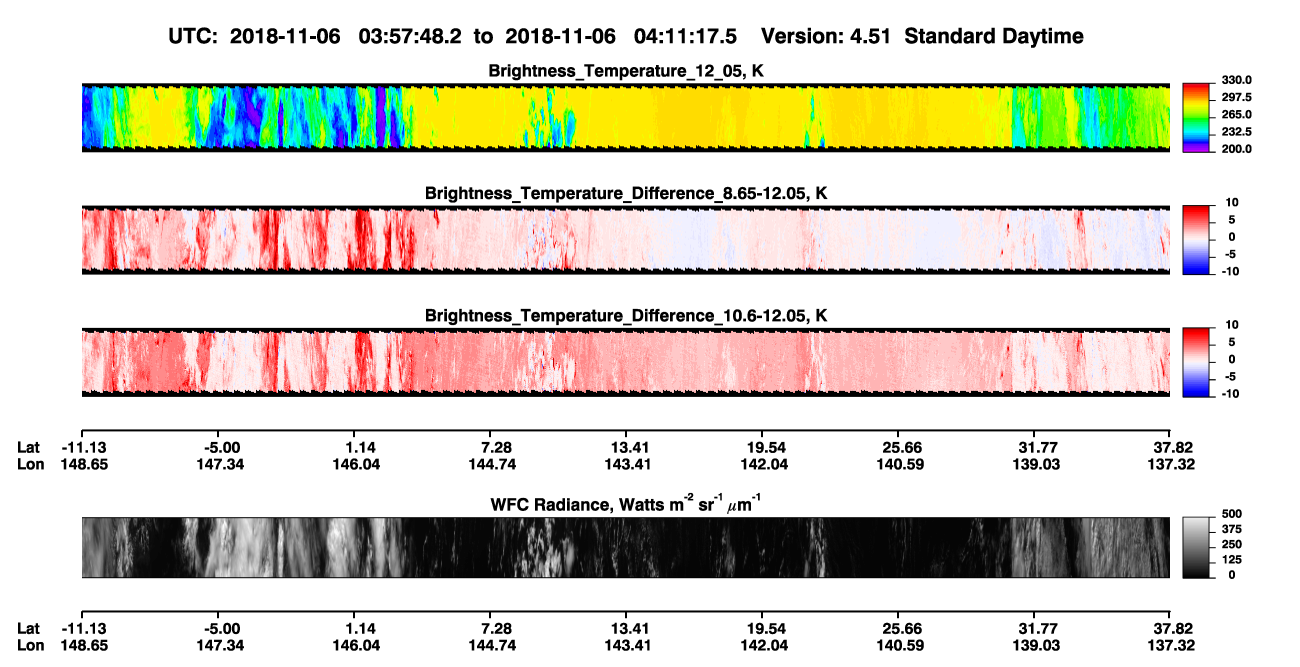The image size is (1300, 667).
Task: Click the start time 03:57:48.2 in the header
Action: (412, 36)
